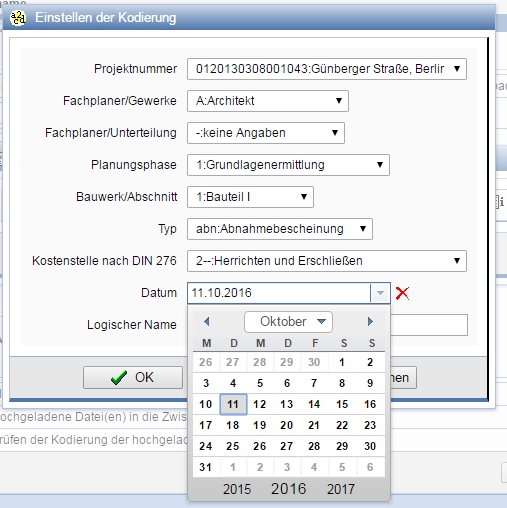Open the Fachplaner/Unterteilung dropdown
The image size is (507, 508).
(x=266, y=133)
